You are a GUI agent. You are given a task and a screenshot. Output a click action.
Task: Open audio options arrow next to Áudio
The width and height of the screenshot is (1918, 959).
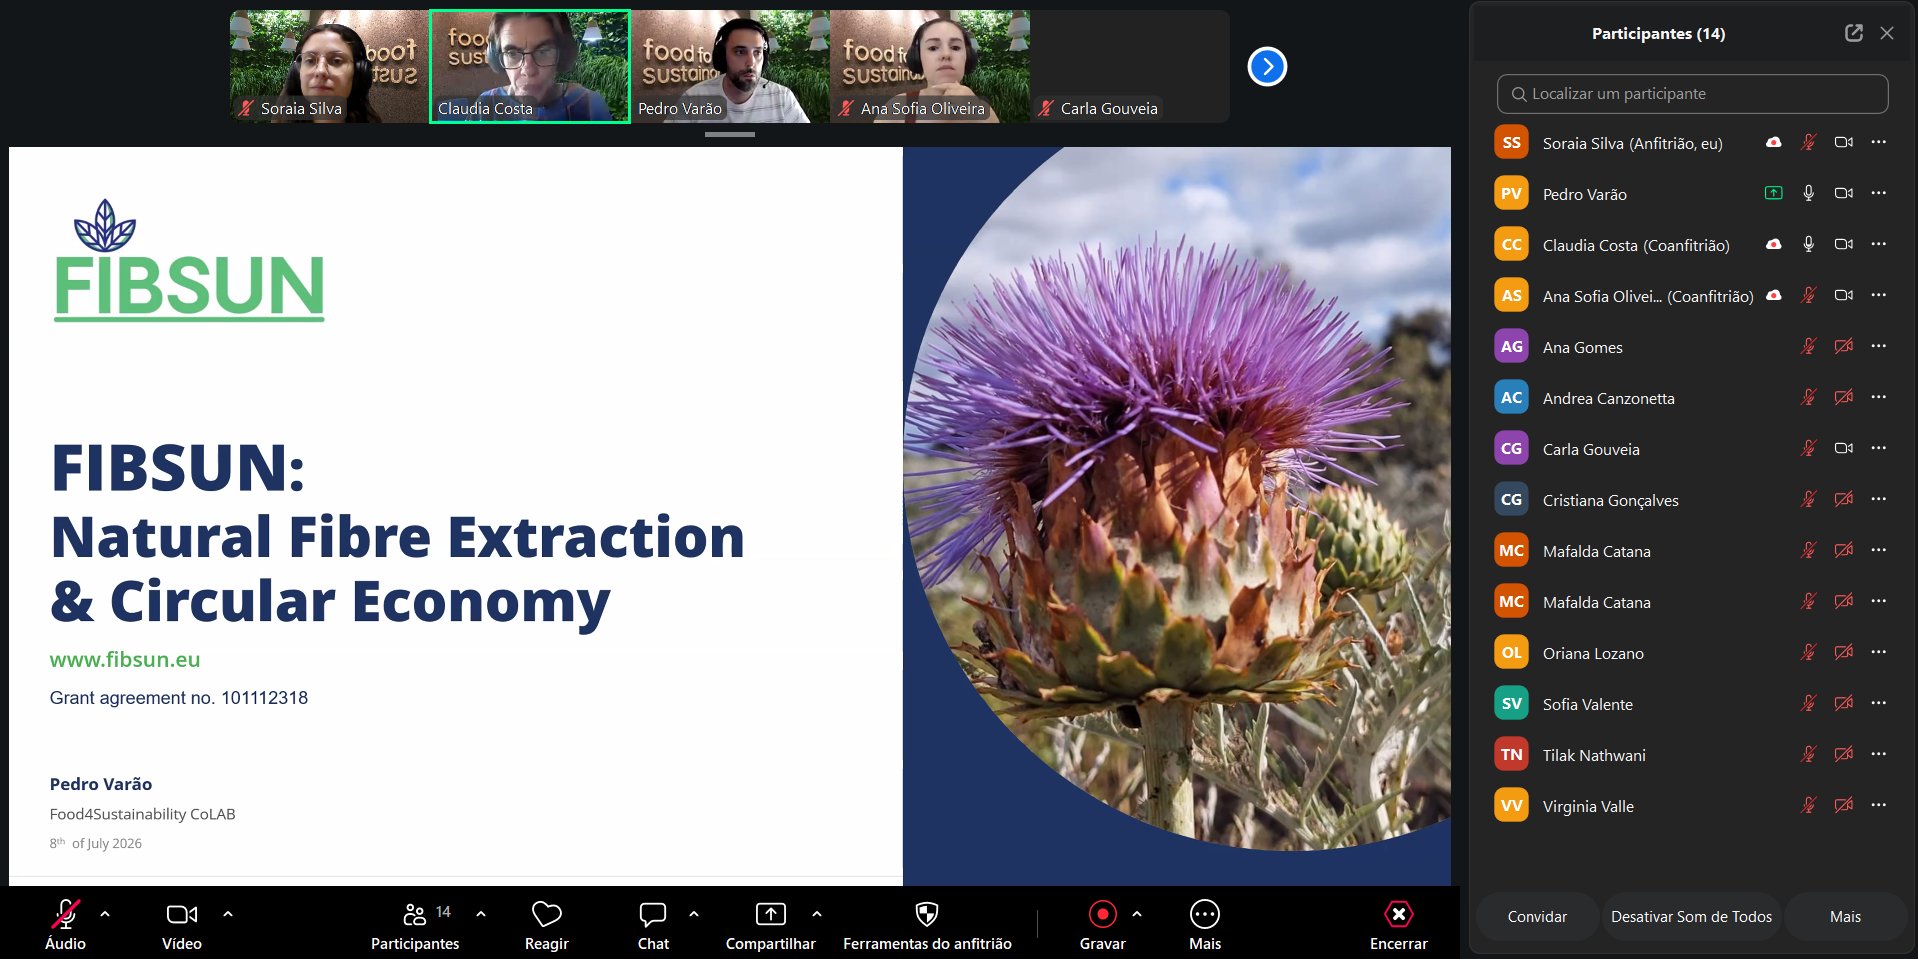pyautogui.click(x=105, y=914)
